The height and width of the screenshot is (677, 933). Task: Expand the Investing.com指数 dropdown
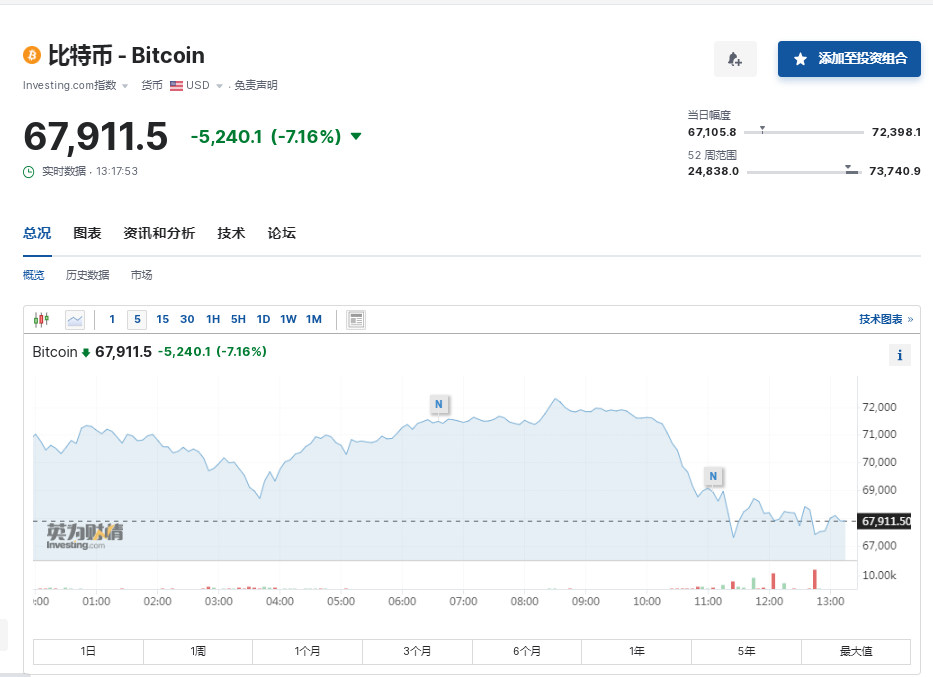76,86
